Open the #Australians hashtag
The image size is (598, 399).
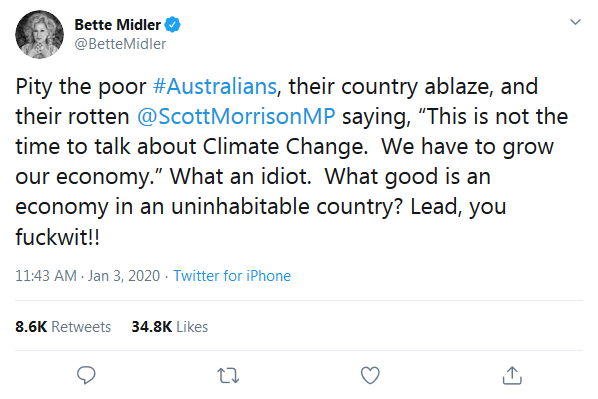pyautogui.click(x=215, y=87)
